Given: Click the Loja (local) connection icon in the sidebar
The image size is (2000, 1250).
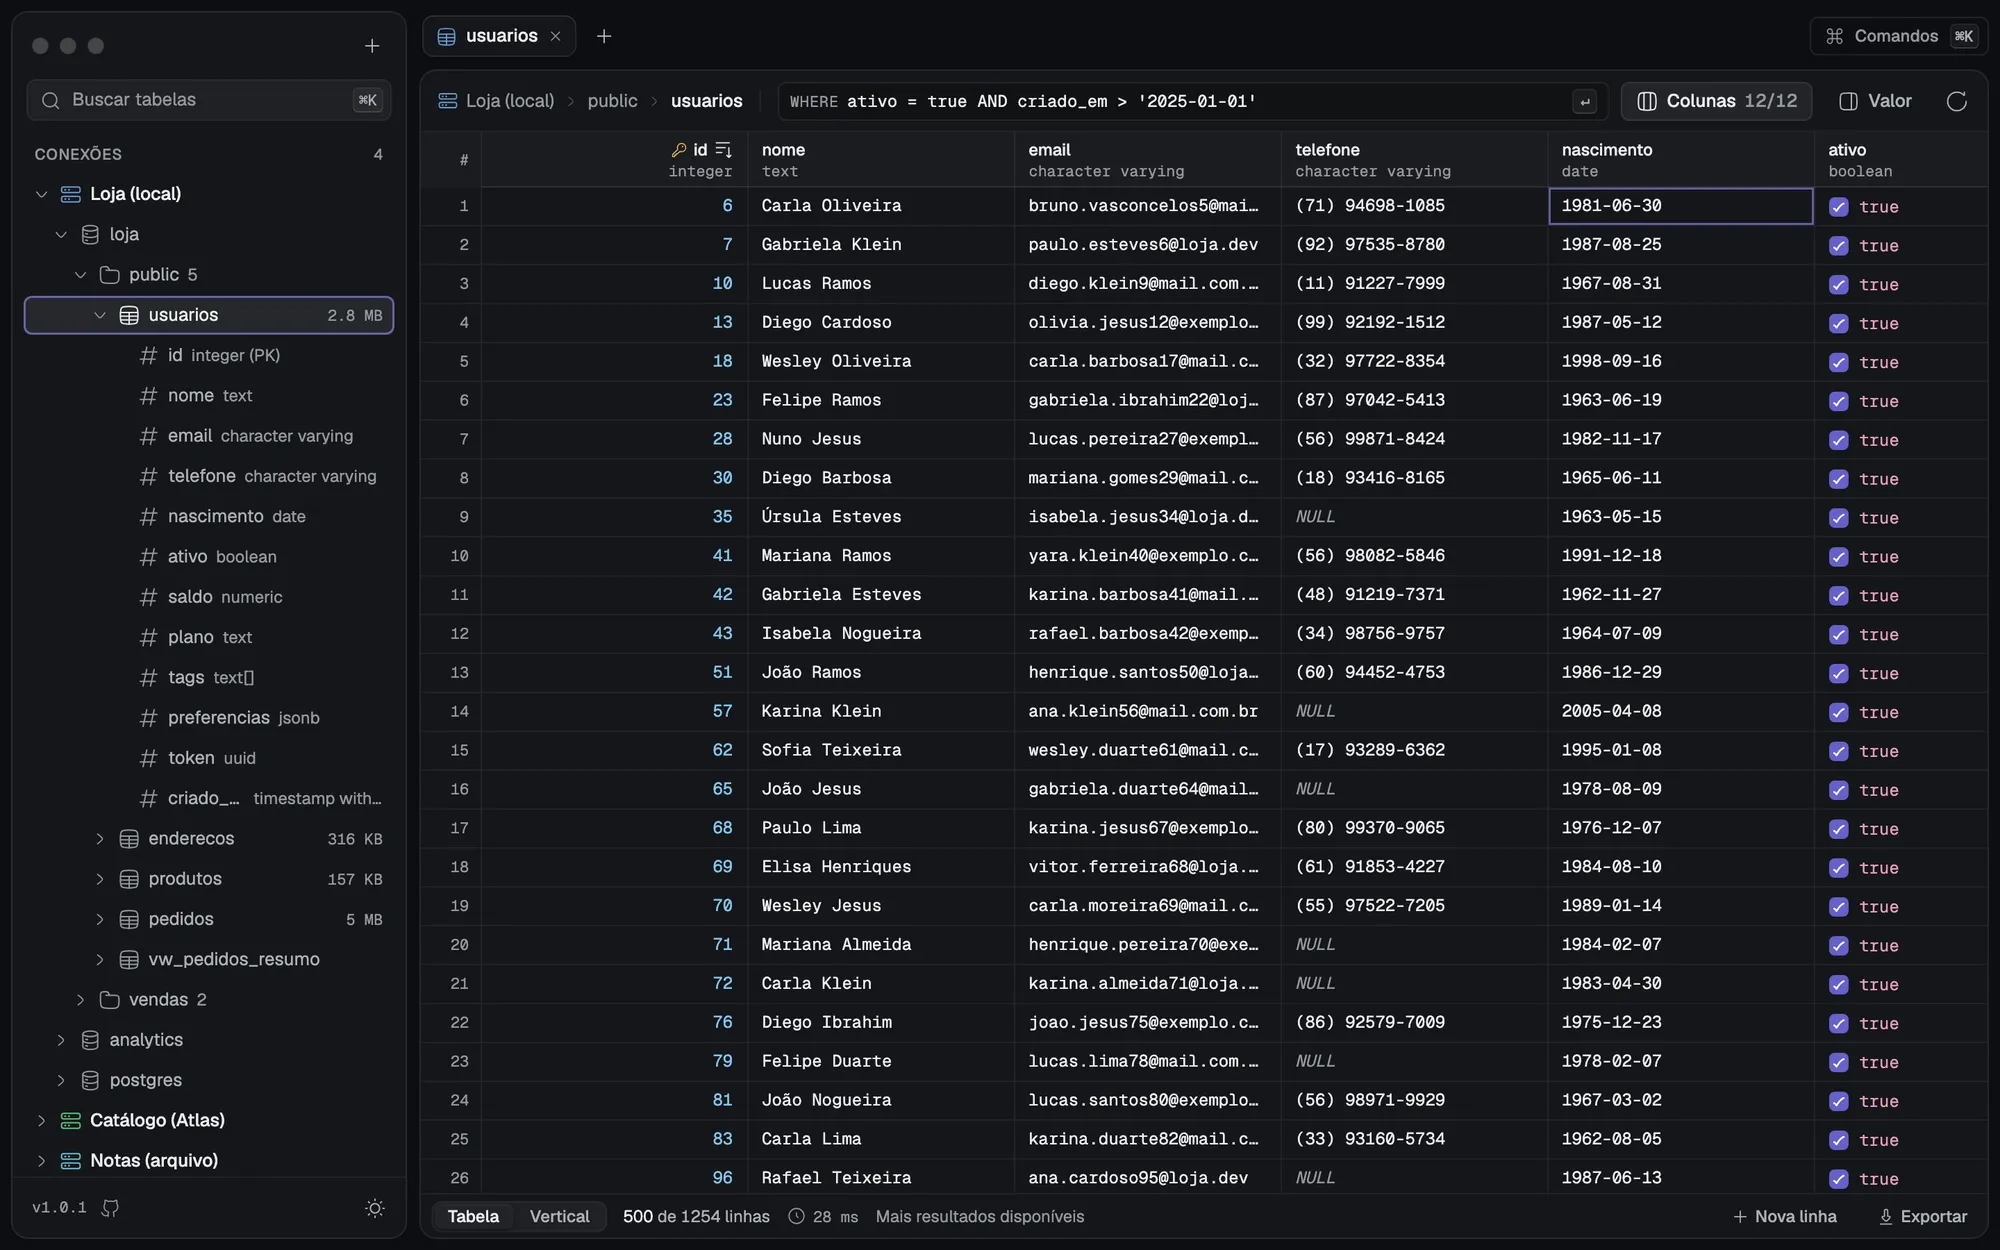Looking at the screenshot, I should (70, 194).
